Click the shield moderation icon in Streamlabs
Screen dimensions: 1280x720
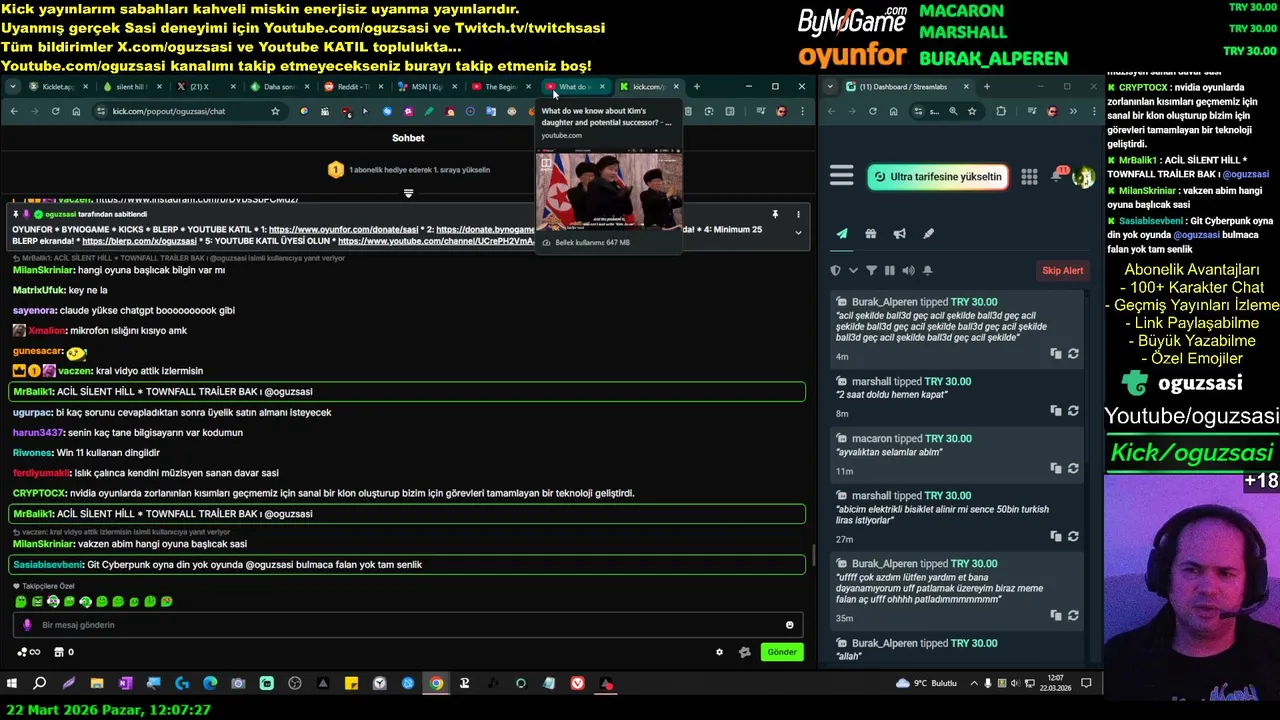[x=836, y=270]
